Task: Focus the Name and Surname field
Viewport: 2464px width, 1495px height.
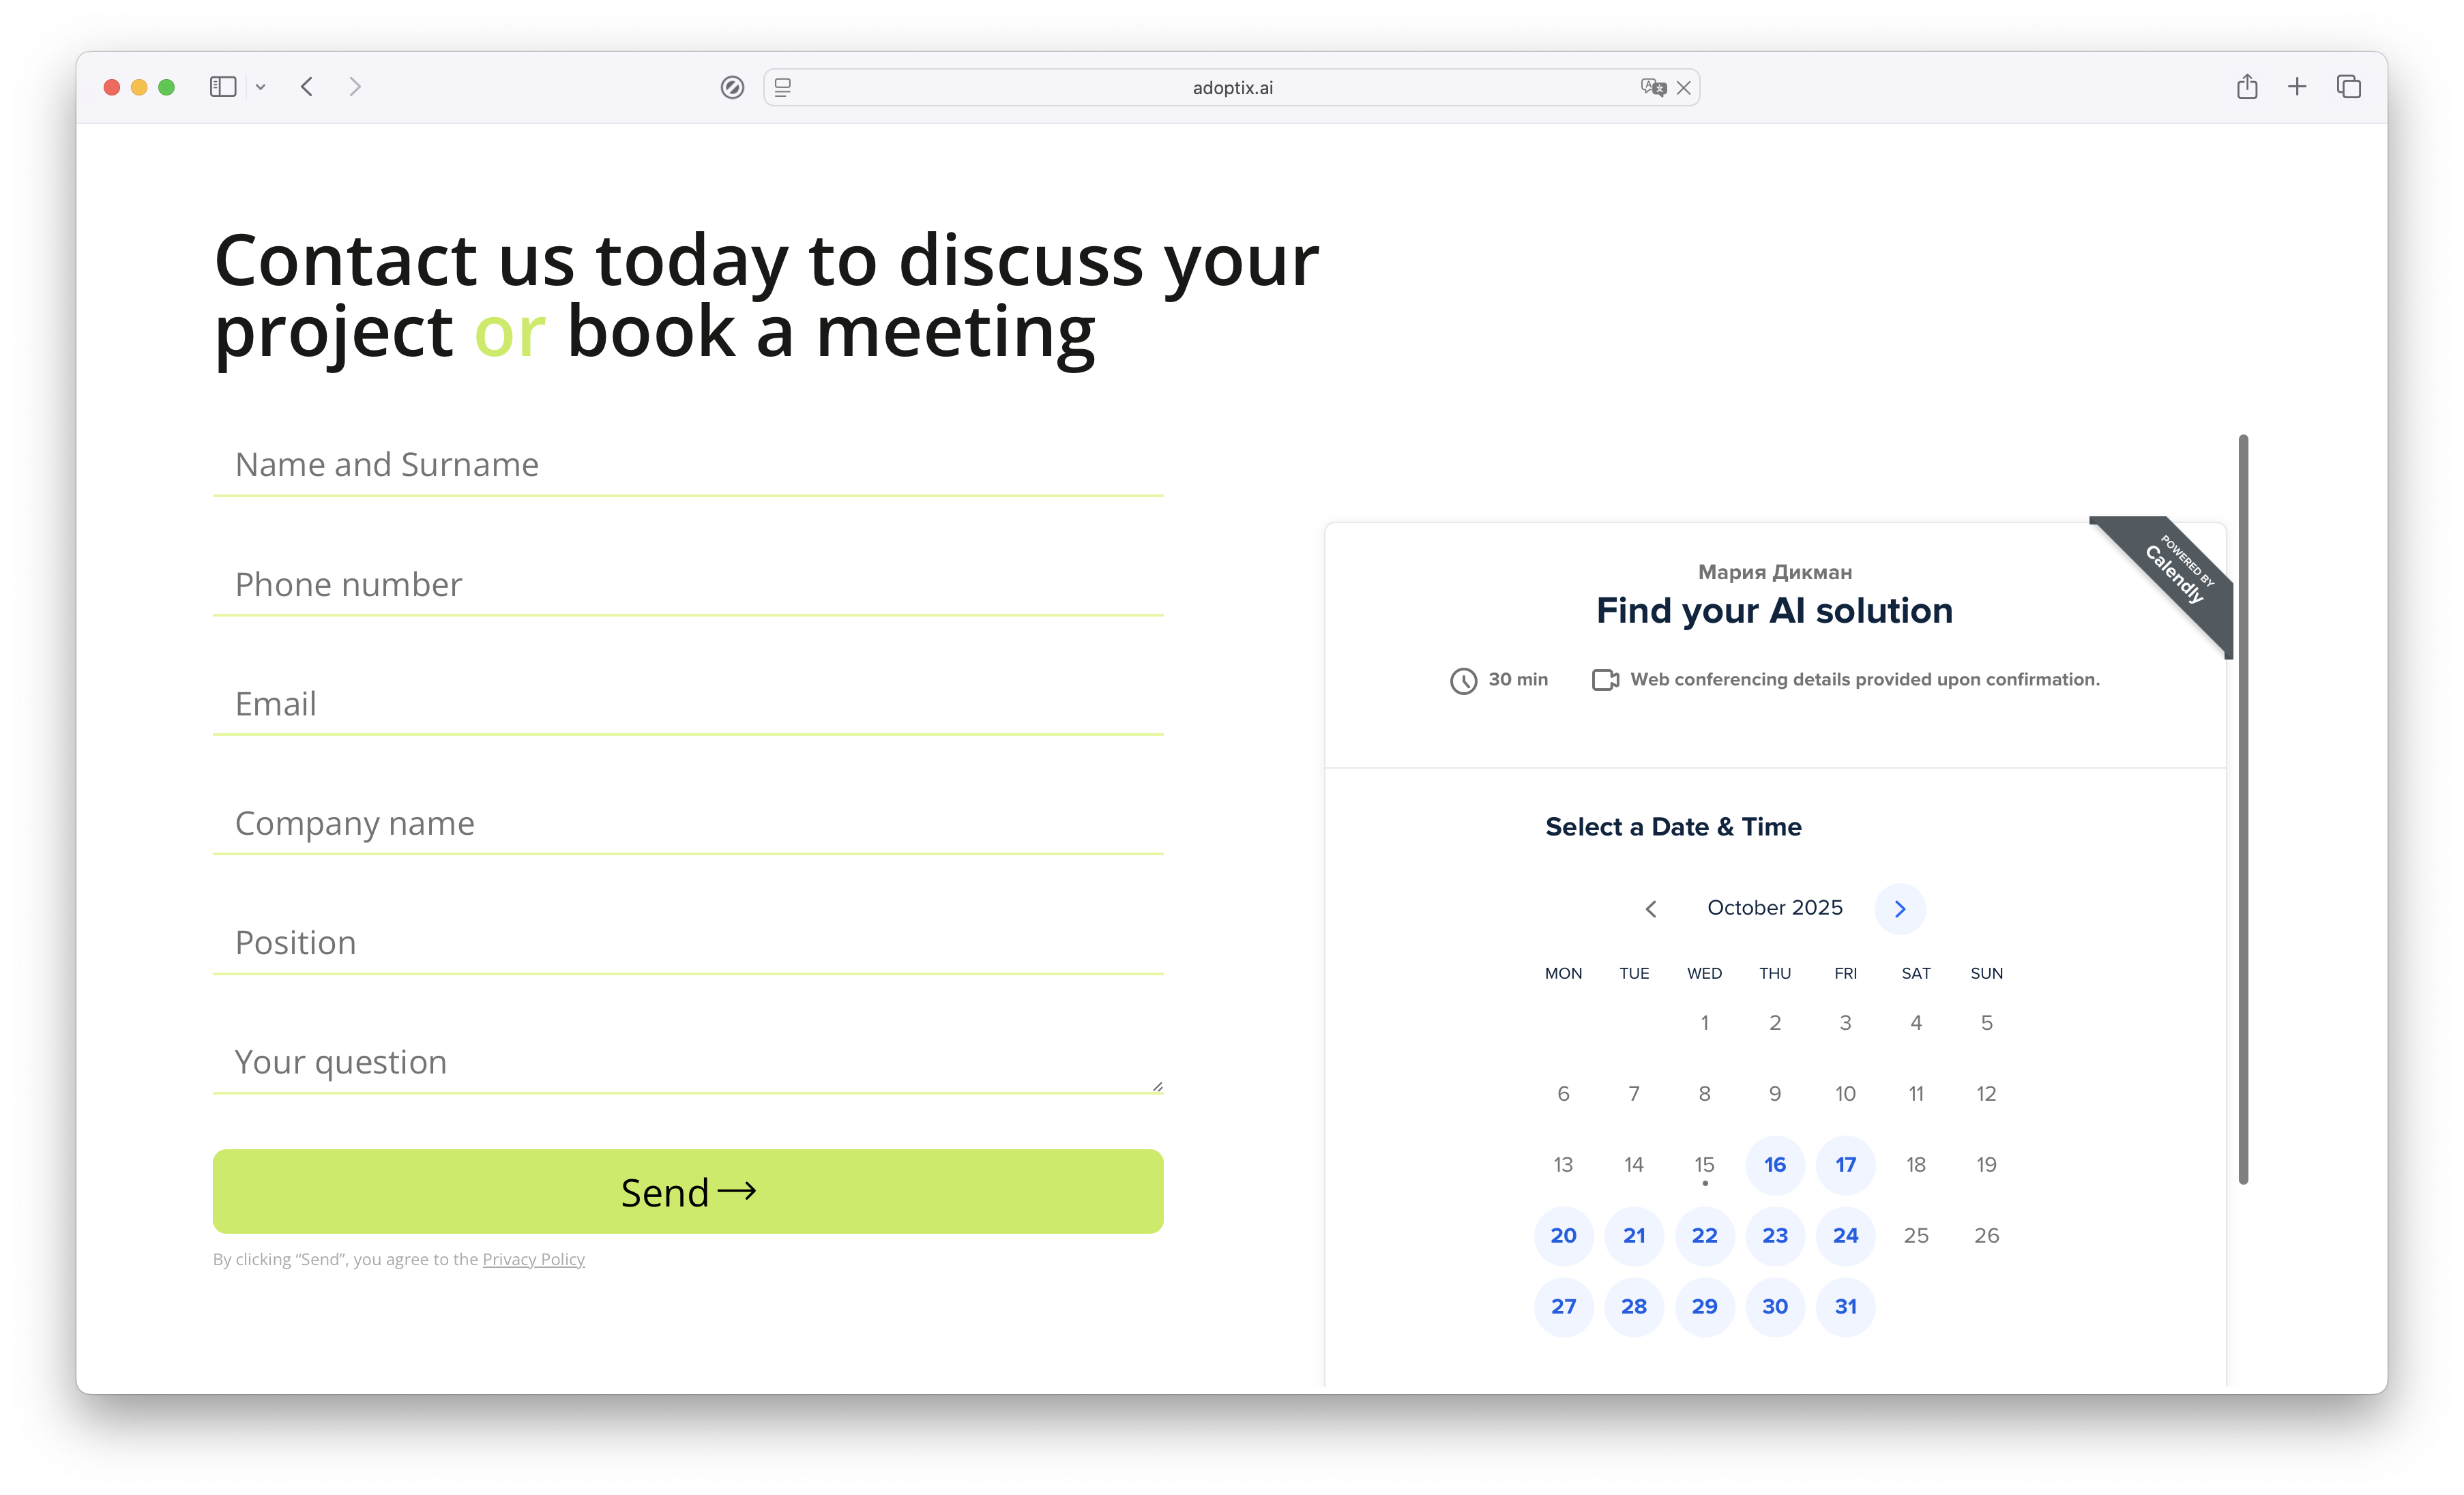Action: (x=688, y=465)
